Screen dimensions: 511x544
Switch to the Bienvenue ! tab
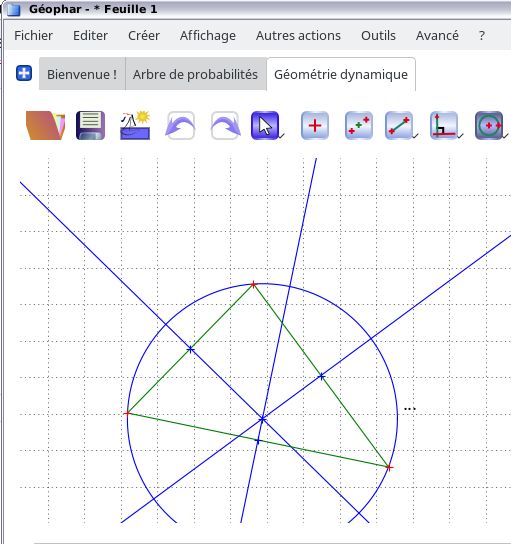(x=82, y=74)
